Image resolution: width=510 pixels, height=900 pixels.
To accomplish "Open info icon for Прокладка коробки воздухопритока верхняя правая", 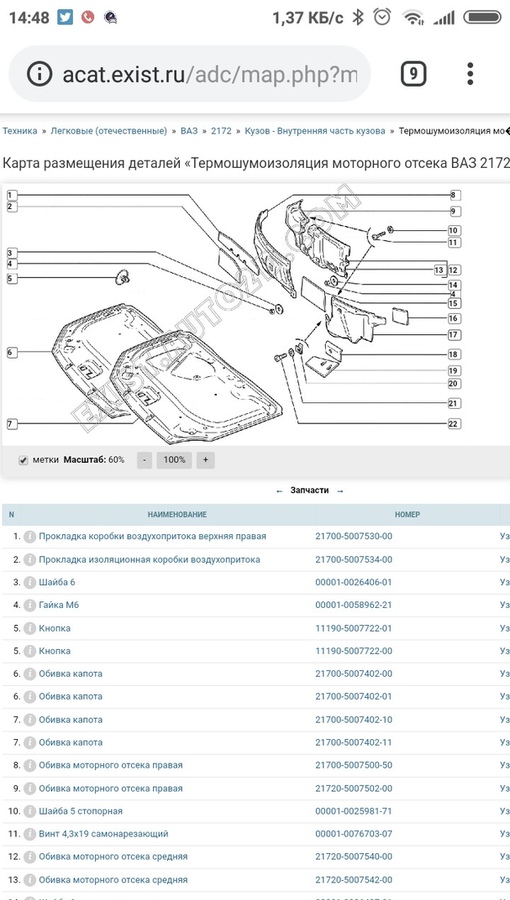I will tap(30, 537).
